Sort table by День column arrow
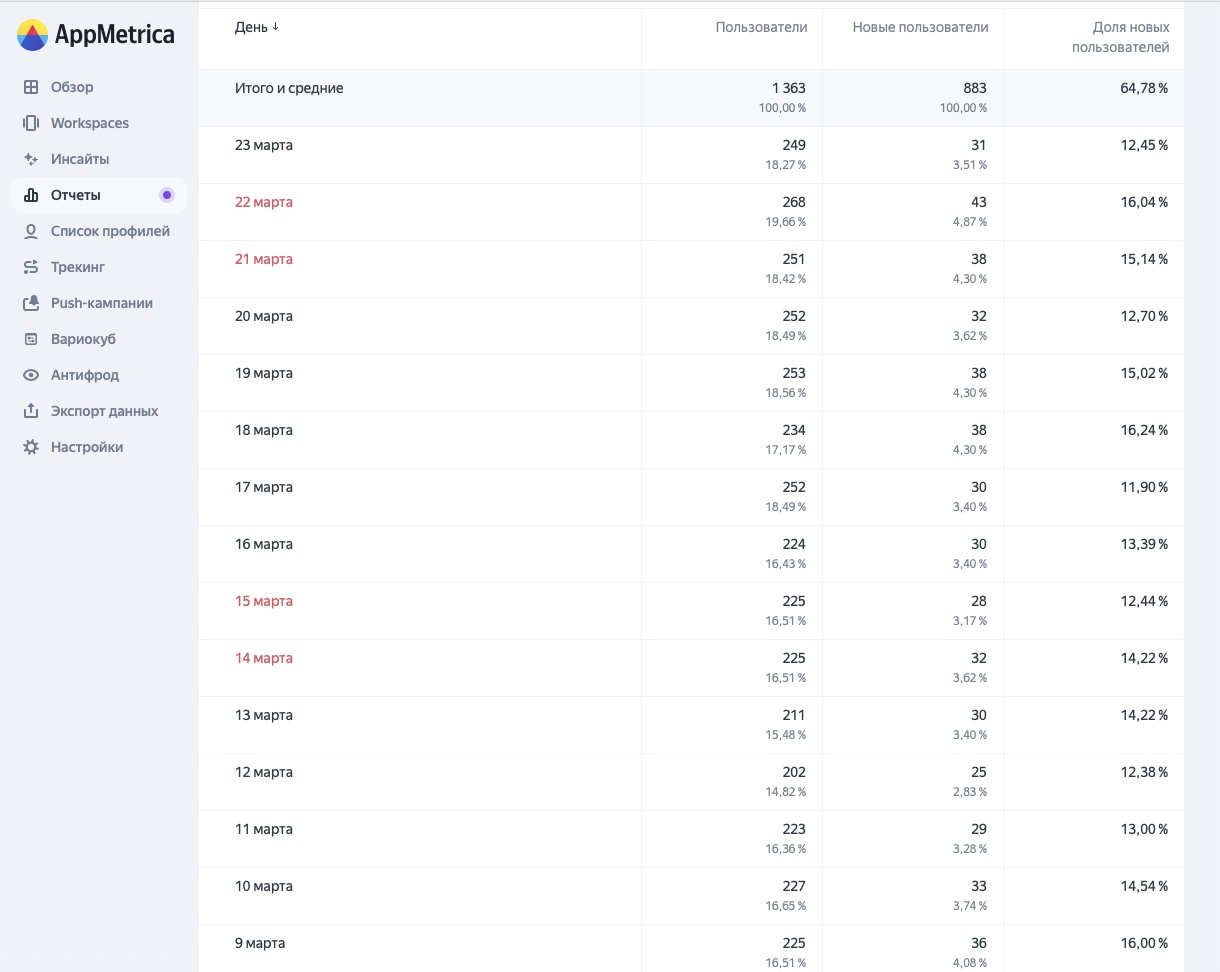 [276, 27]
